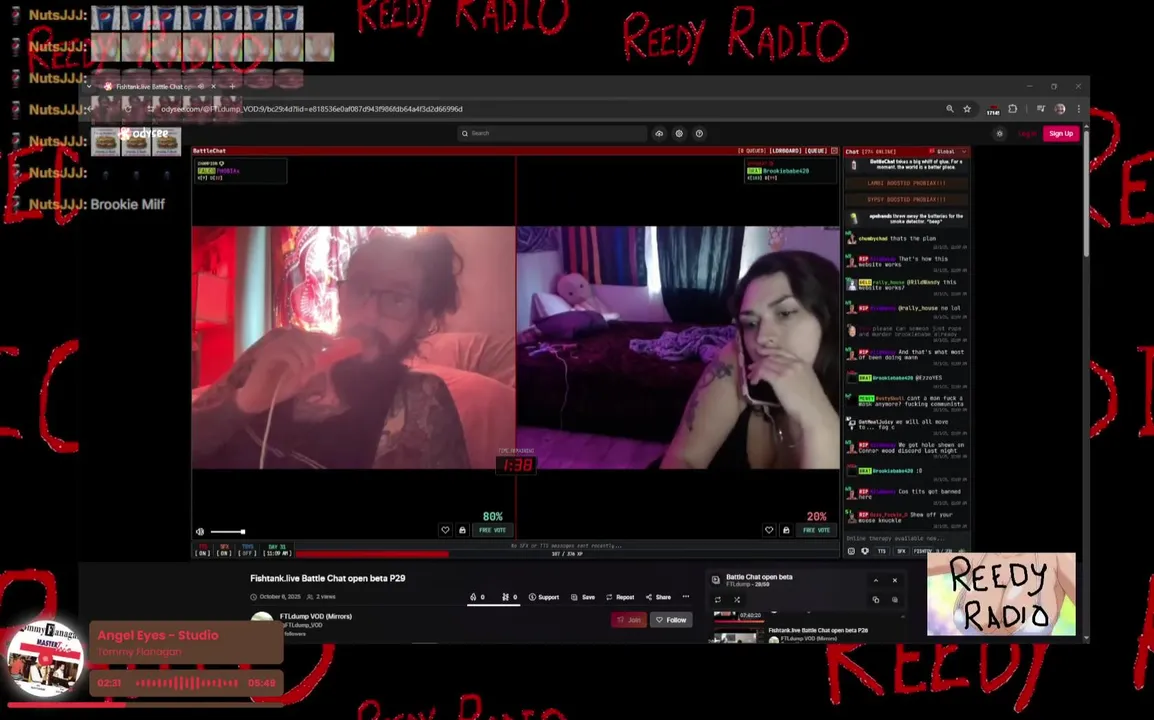Click the Repost button
The width and height of the screenshot is (1154, 720).
pyautogui.click(x=620, y=597)
